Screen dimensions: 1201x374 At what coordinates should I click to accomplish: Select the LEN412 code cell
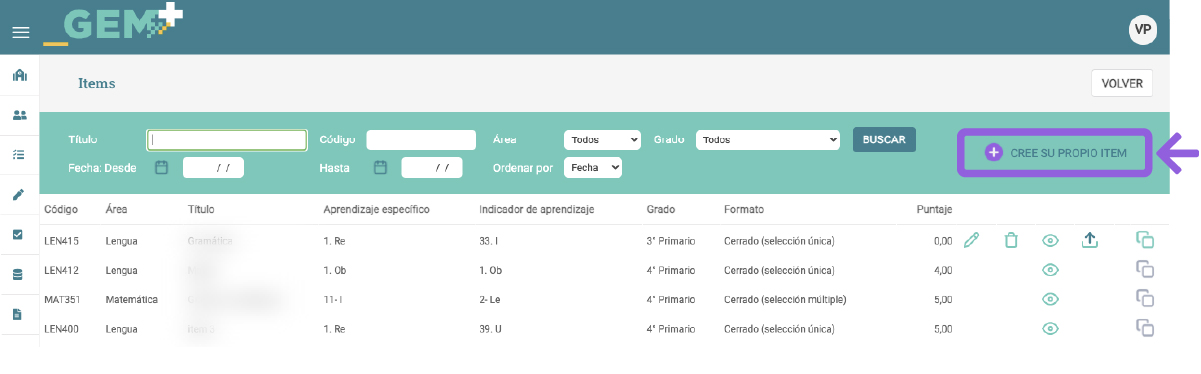tap(62, 270)
